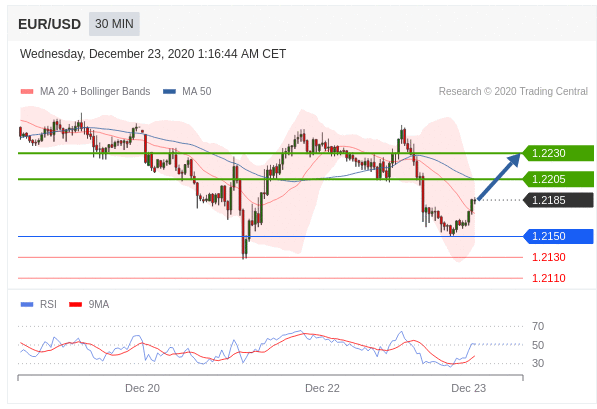This screenshot has height=409, width=597.
Task: Click the black 1.2185 current price tag
Action: [558, 200]
